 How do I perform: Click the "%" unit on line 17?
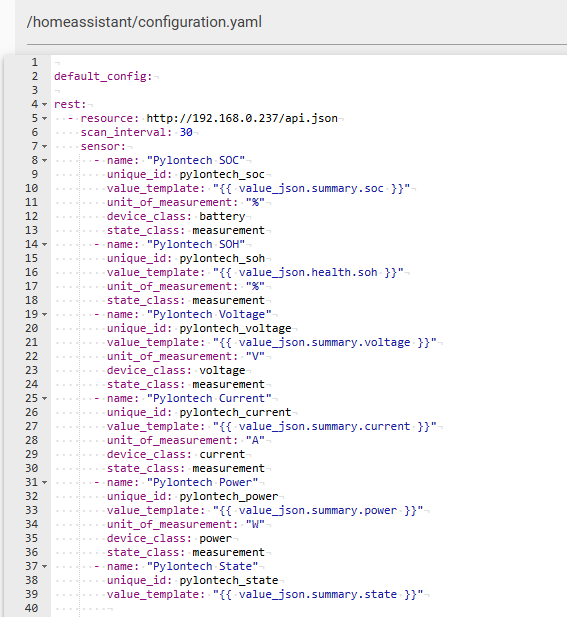[255, 286]
